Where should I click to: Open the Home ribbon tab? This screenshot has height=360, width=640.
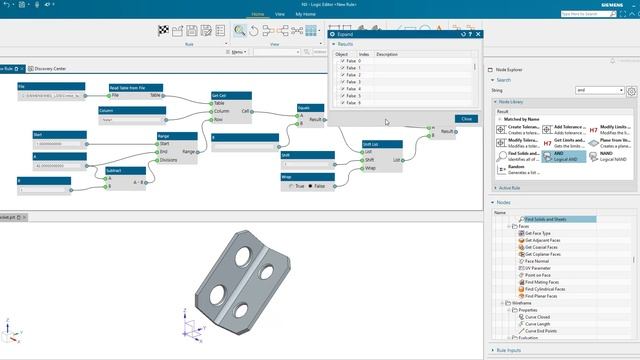point(258,14)
